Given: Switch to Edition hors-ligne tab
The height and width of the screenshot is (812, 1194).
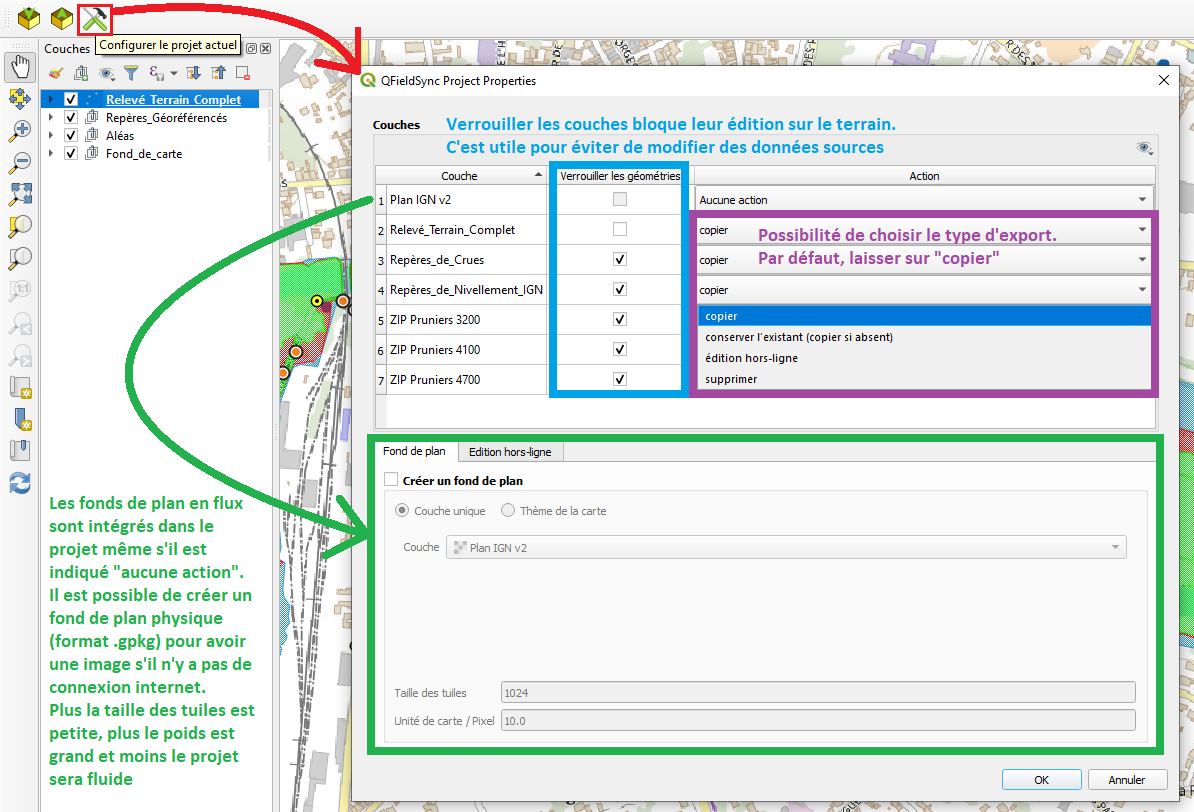Looking at the screenshot, I should 510,452.
